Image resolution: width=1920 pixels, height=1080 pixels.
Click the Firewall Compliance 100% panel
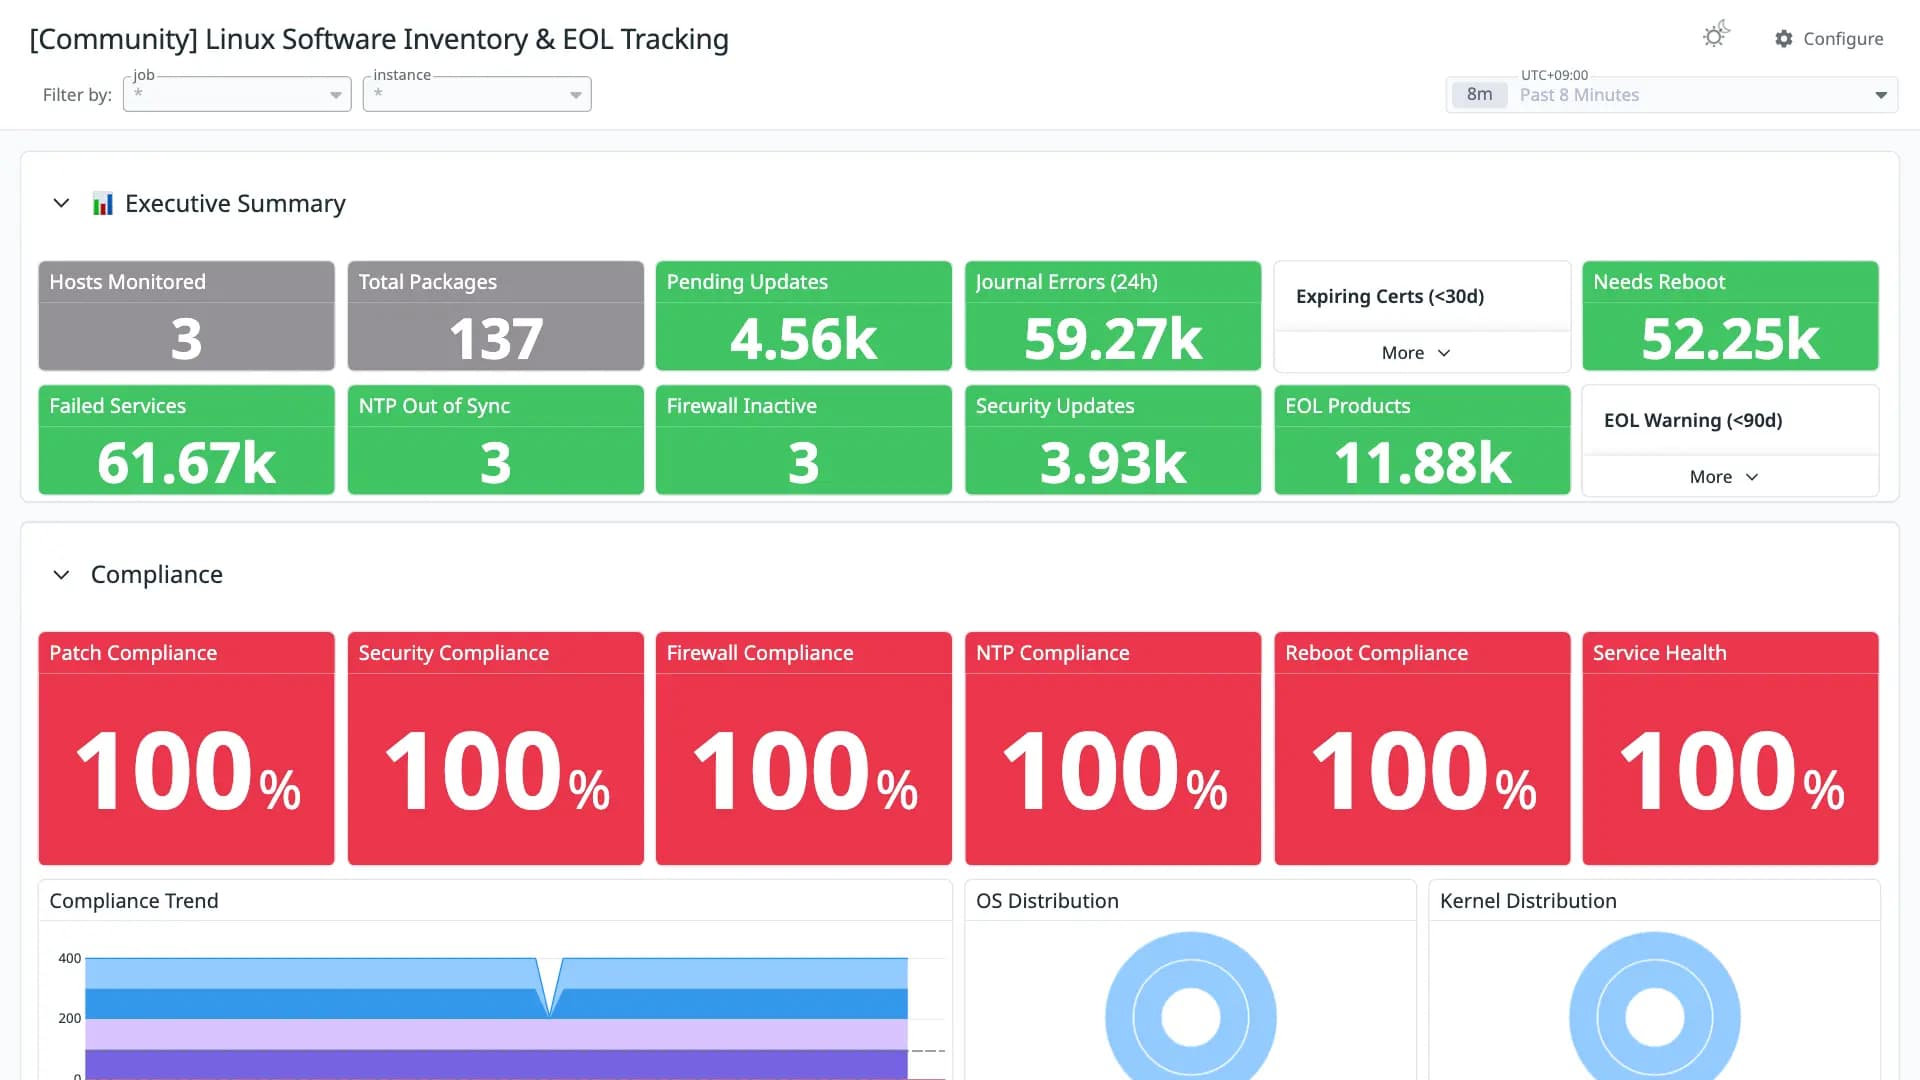pyautogui.click(x=803, y=748)
